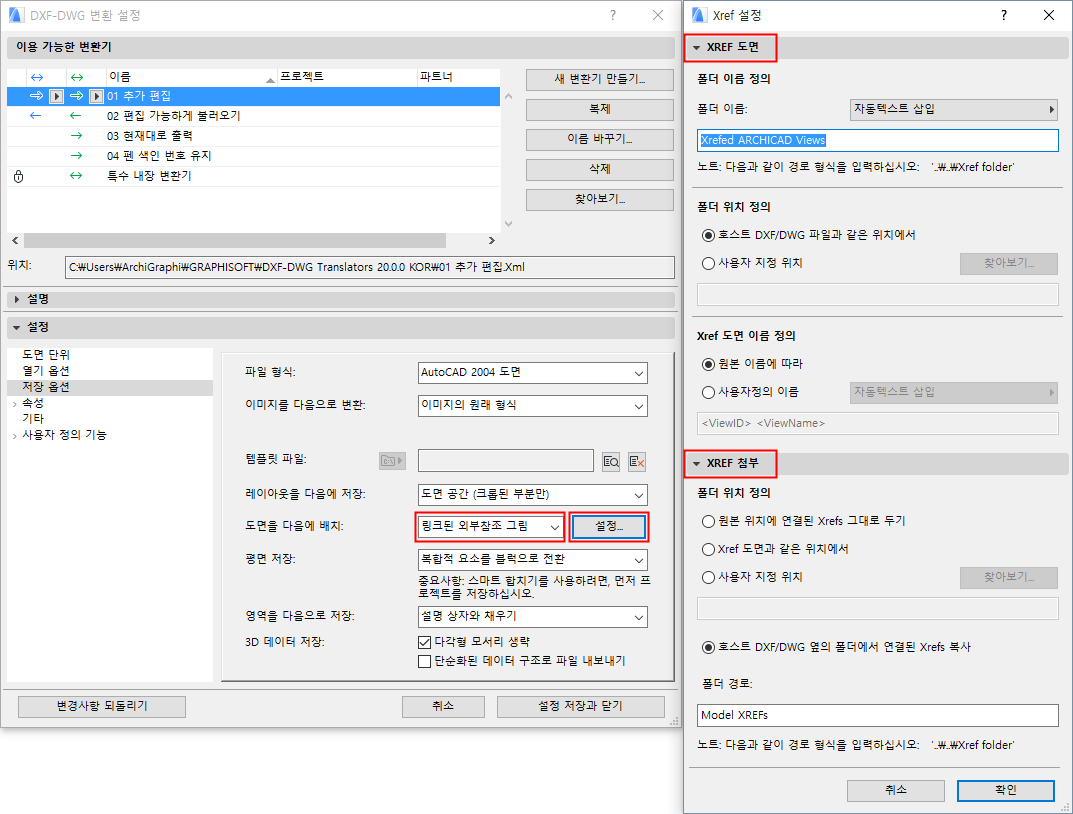Click green double-arrow column header icon

(x=77, y=77)
